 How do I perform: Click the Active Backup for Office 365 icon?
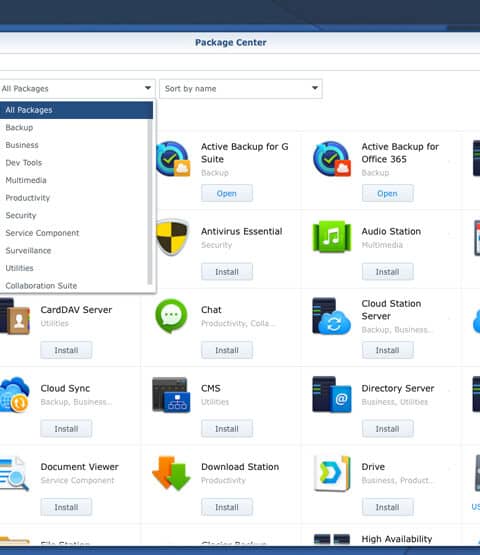332,159
